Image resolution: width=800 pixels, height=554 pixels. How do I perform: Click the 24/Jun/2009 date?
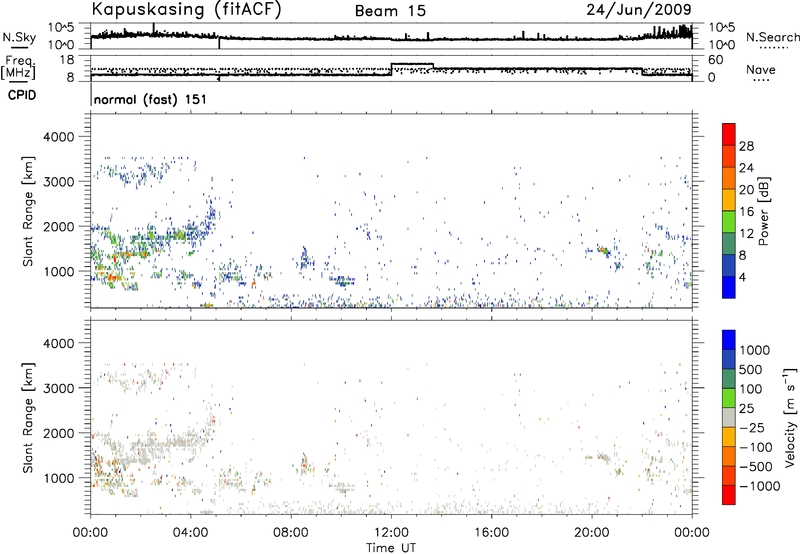click(639, 9)
